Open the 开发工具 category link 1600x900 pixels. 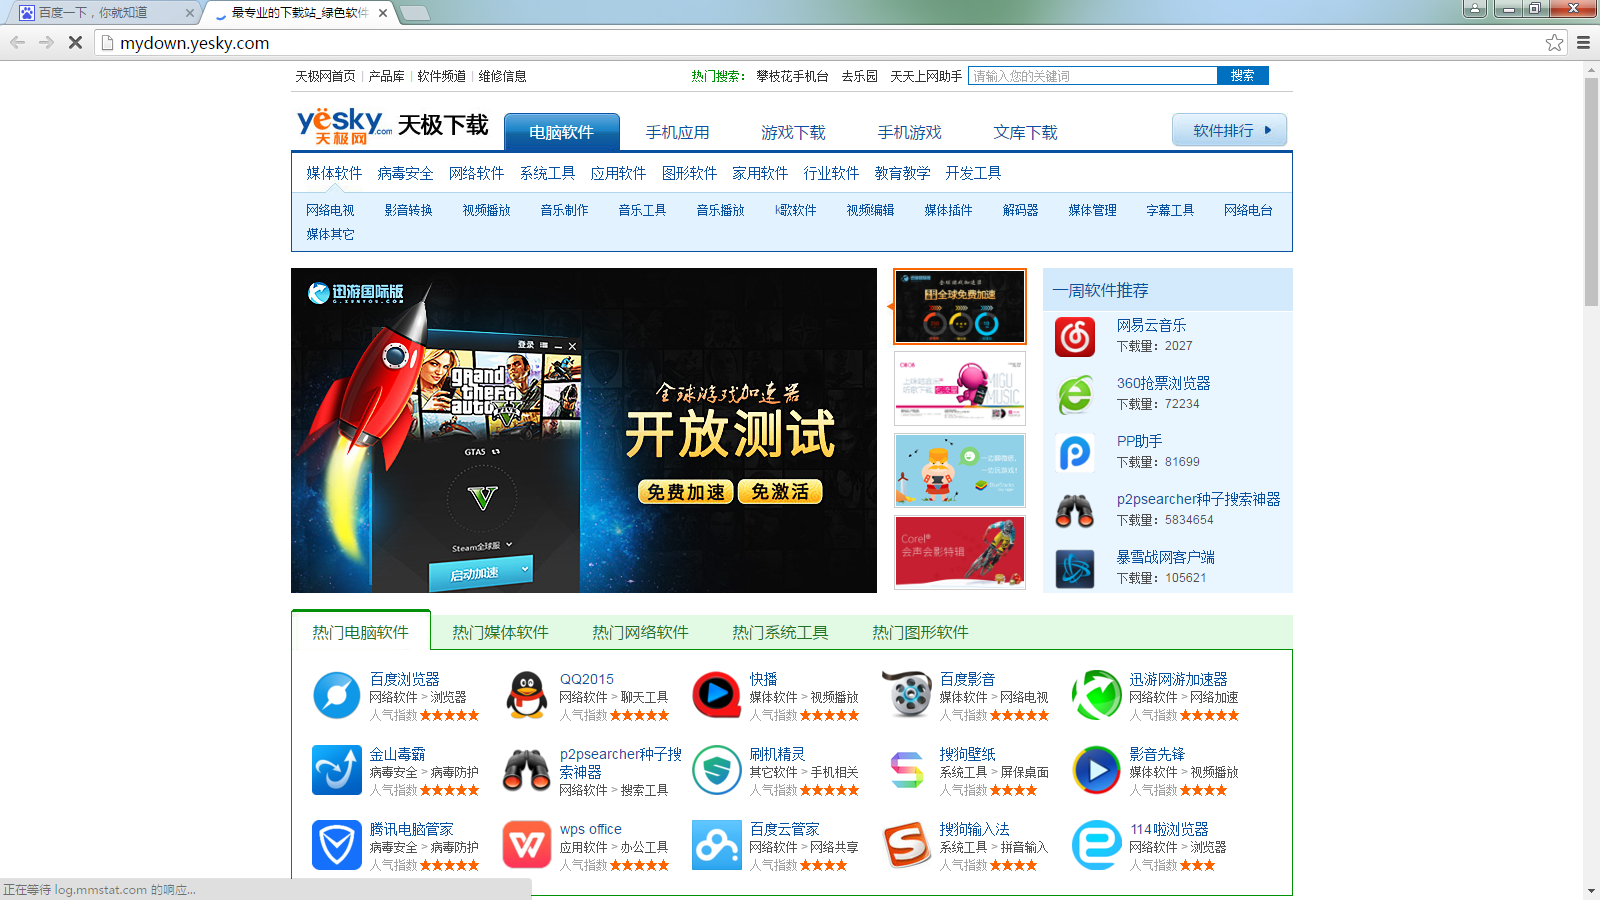[x=973, y=173]
